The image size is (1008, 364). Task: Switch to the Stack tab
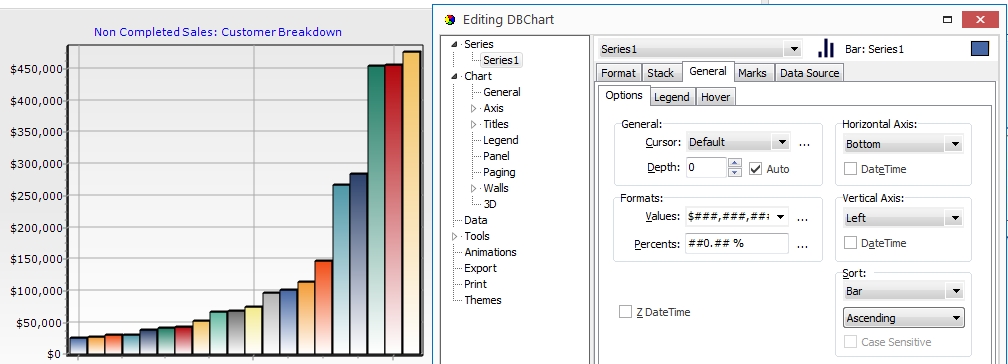click(x=661, y=73)
